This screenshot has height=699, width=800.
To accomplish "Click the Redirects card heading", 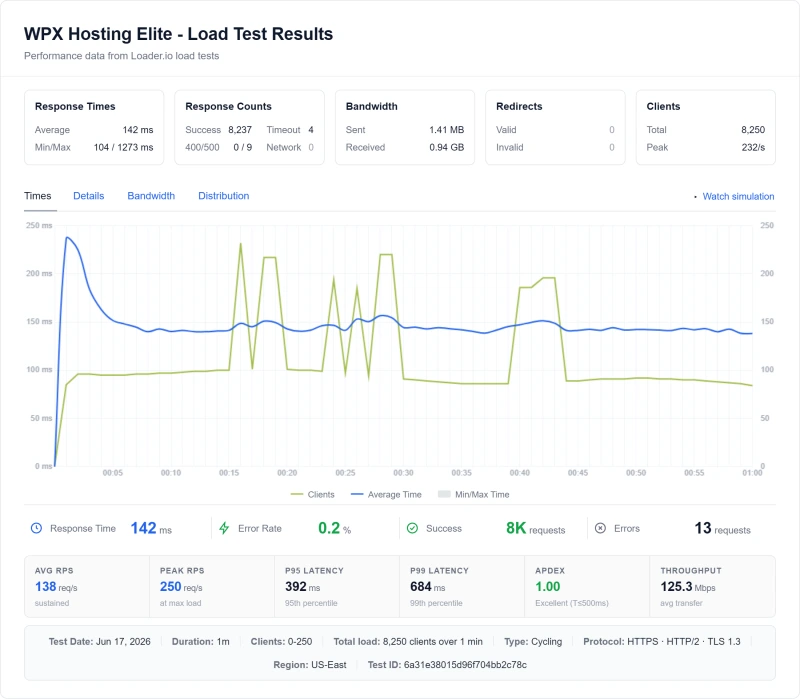I will click(x=519, y=106).
